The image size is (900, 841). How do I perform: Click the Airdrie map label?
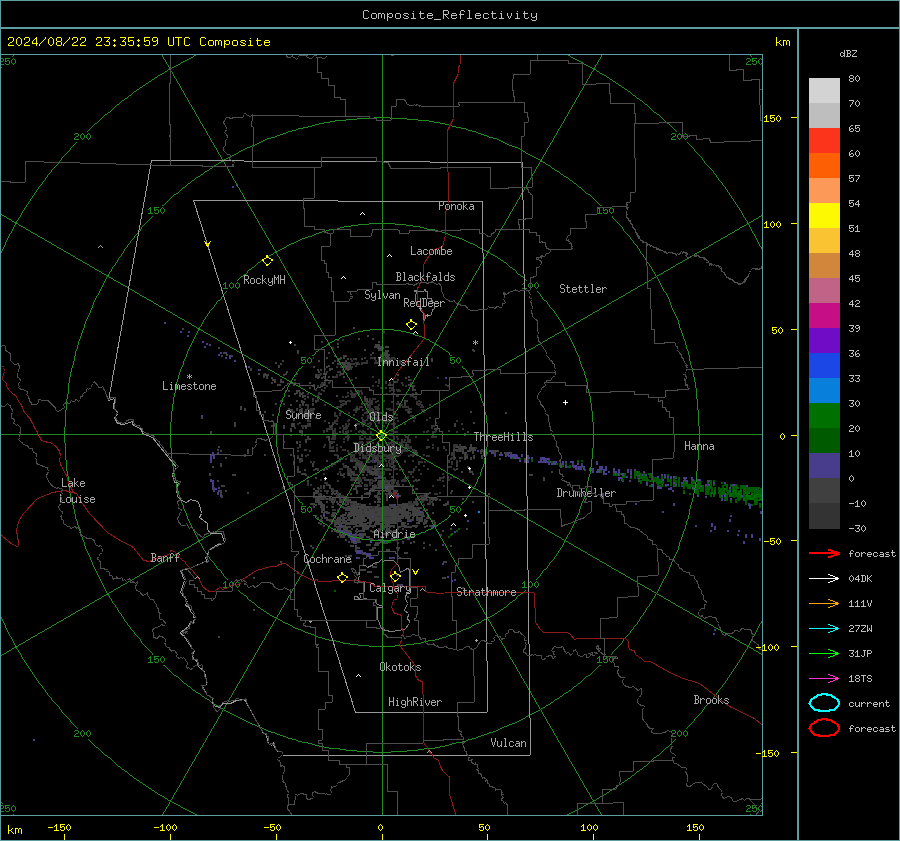tap(394, 534)
